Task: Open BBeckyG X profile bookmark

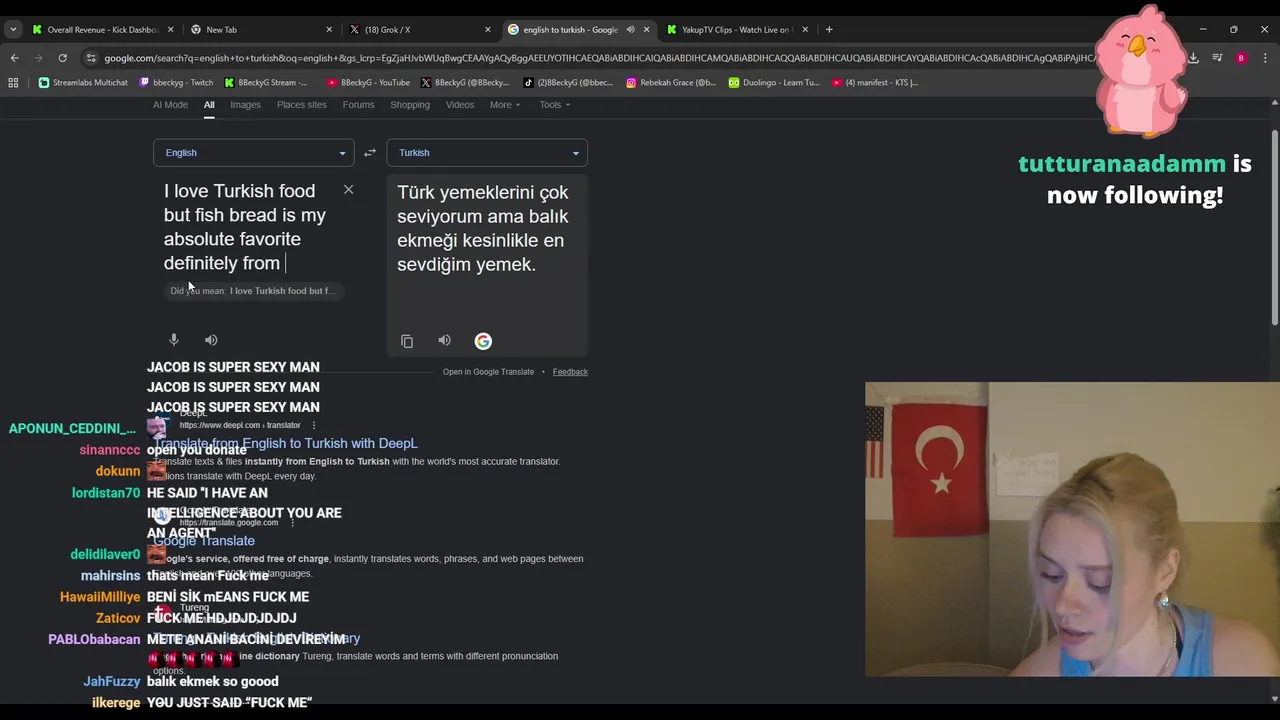Action: [x=463, y=83]
